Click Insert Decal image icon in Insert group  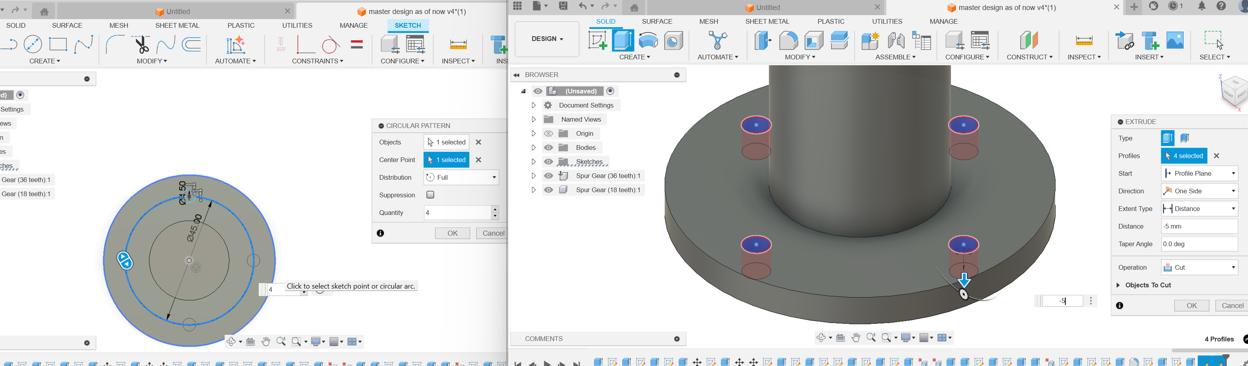[x=1175, y=41]
